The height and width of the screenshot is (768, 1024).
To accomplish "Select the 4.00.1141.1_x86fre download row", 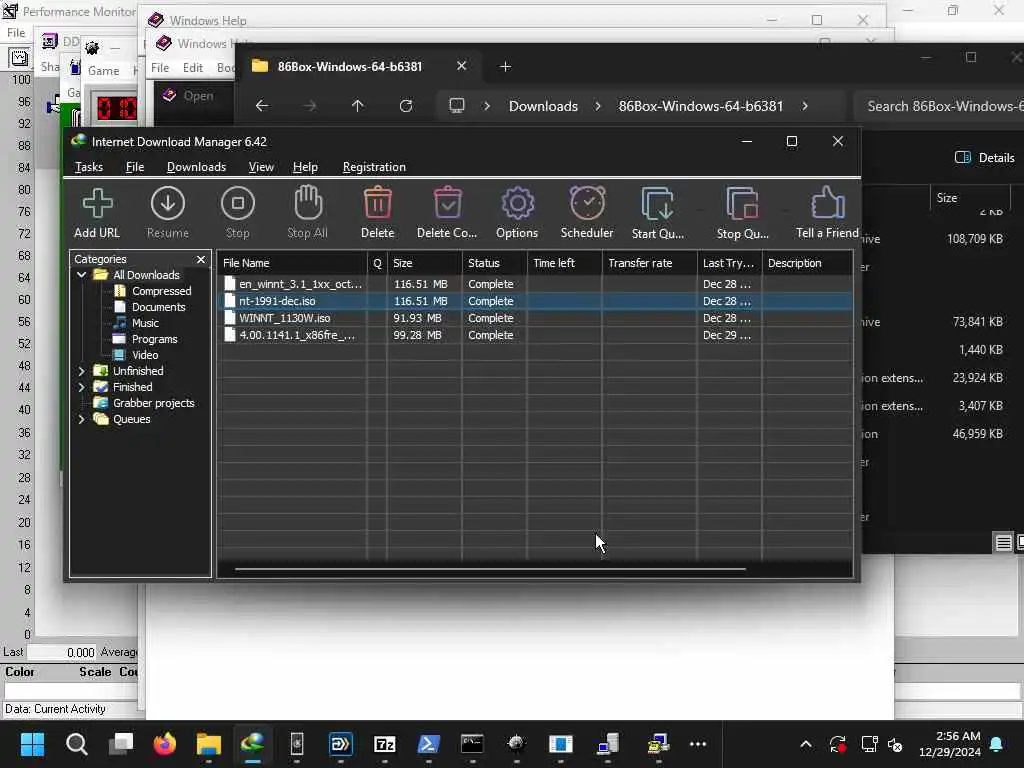I will tap(536, 335).
